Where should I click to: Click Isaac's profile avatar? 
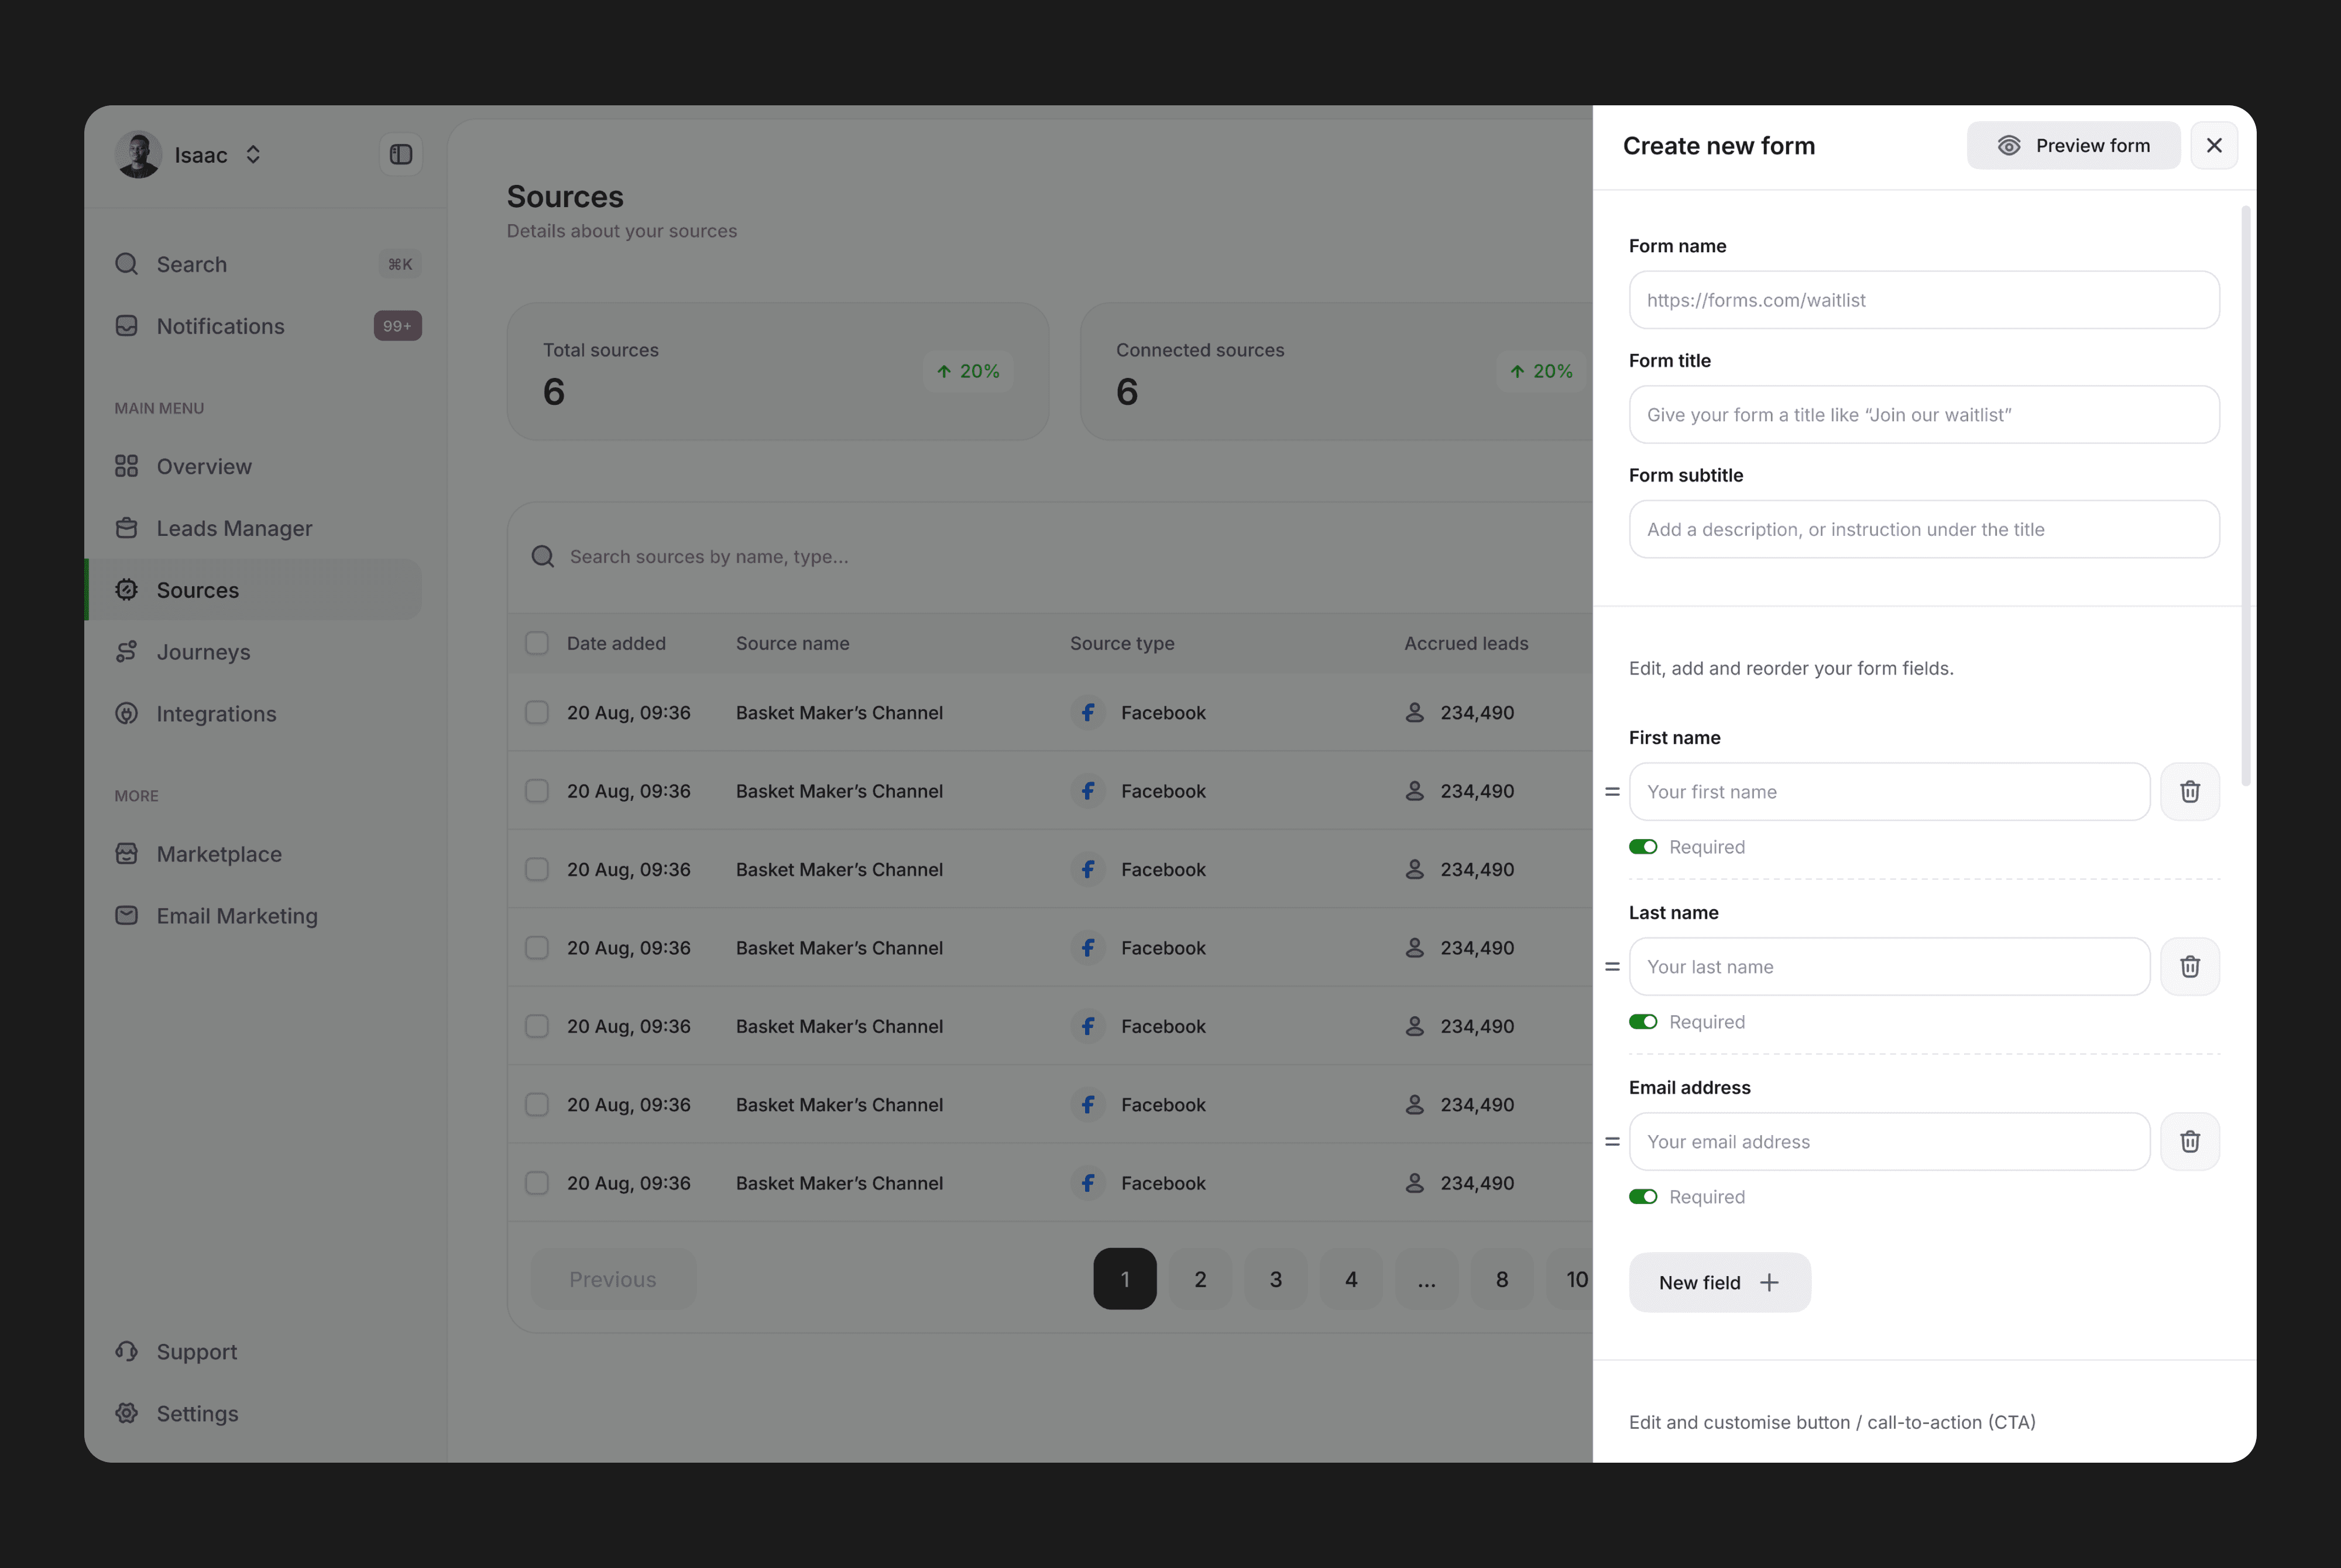(x=138, y=154)
